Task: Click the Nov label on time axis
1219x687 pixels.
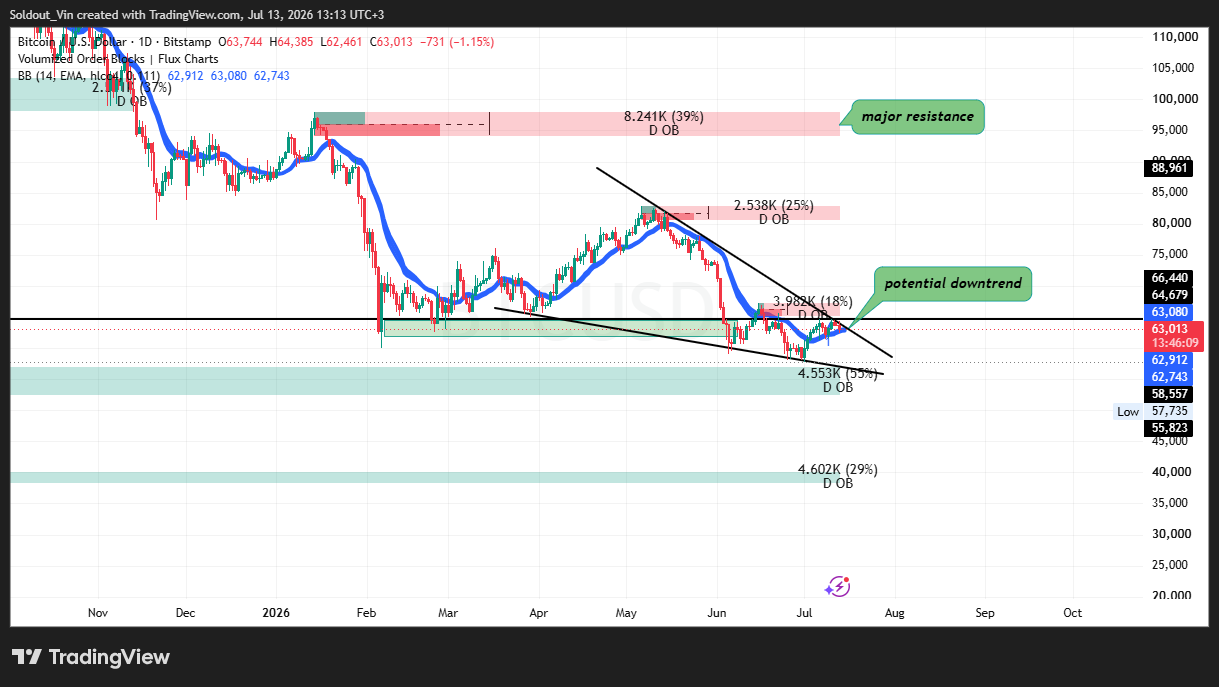Action: coord(97,612)
